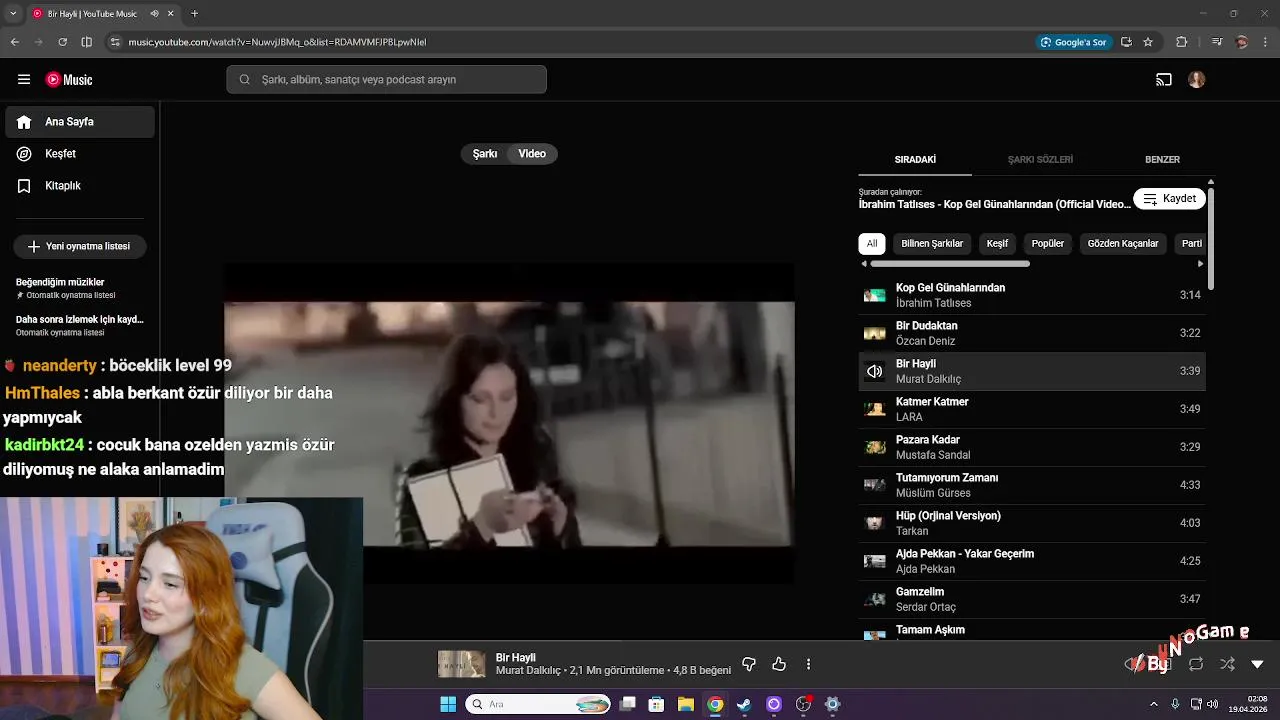Toggle shuffle in the player bar
Image resolution: width=1280 pixels, height=720 pixels.
pos(1227,664)
